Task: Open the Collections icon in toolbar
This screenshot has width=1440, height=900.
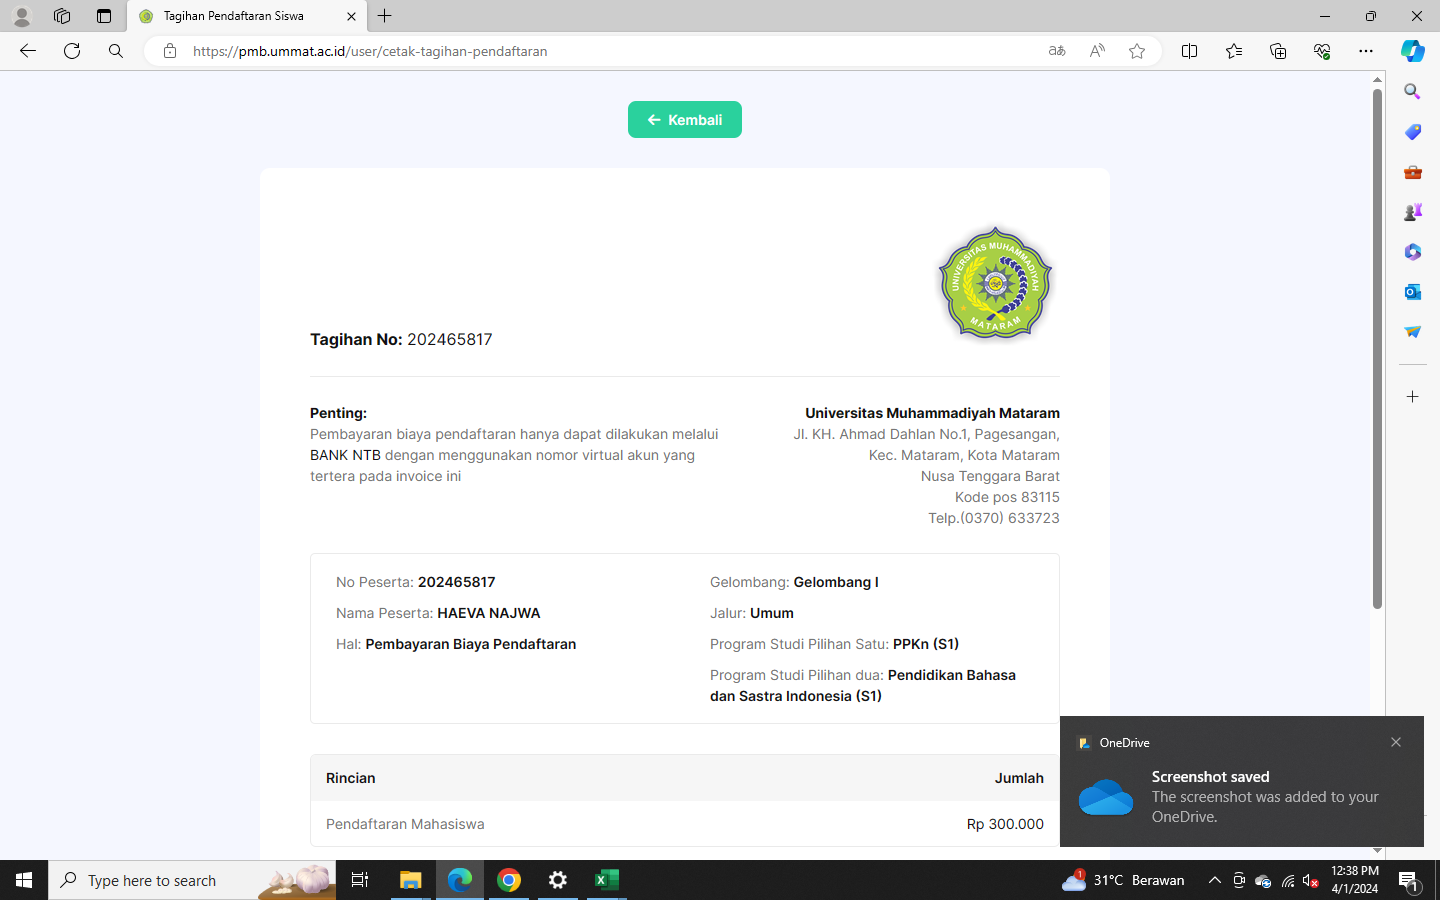Action: click(1278, 51)
